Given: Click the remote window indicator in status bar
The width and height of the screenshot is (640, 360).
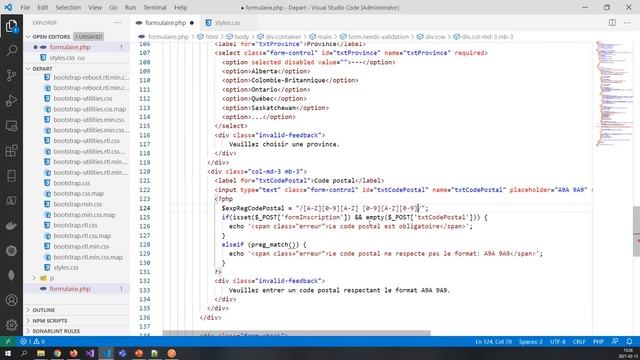Looking at the screenshot, I should (x=8, y=341).
